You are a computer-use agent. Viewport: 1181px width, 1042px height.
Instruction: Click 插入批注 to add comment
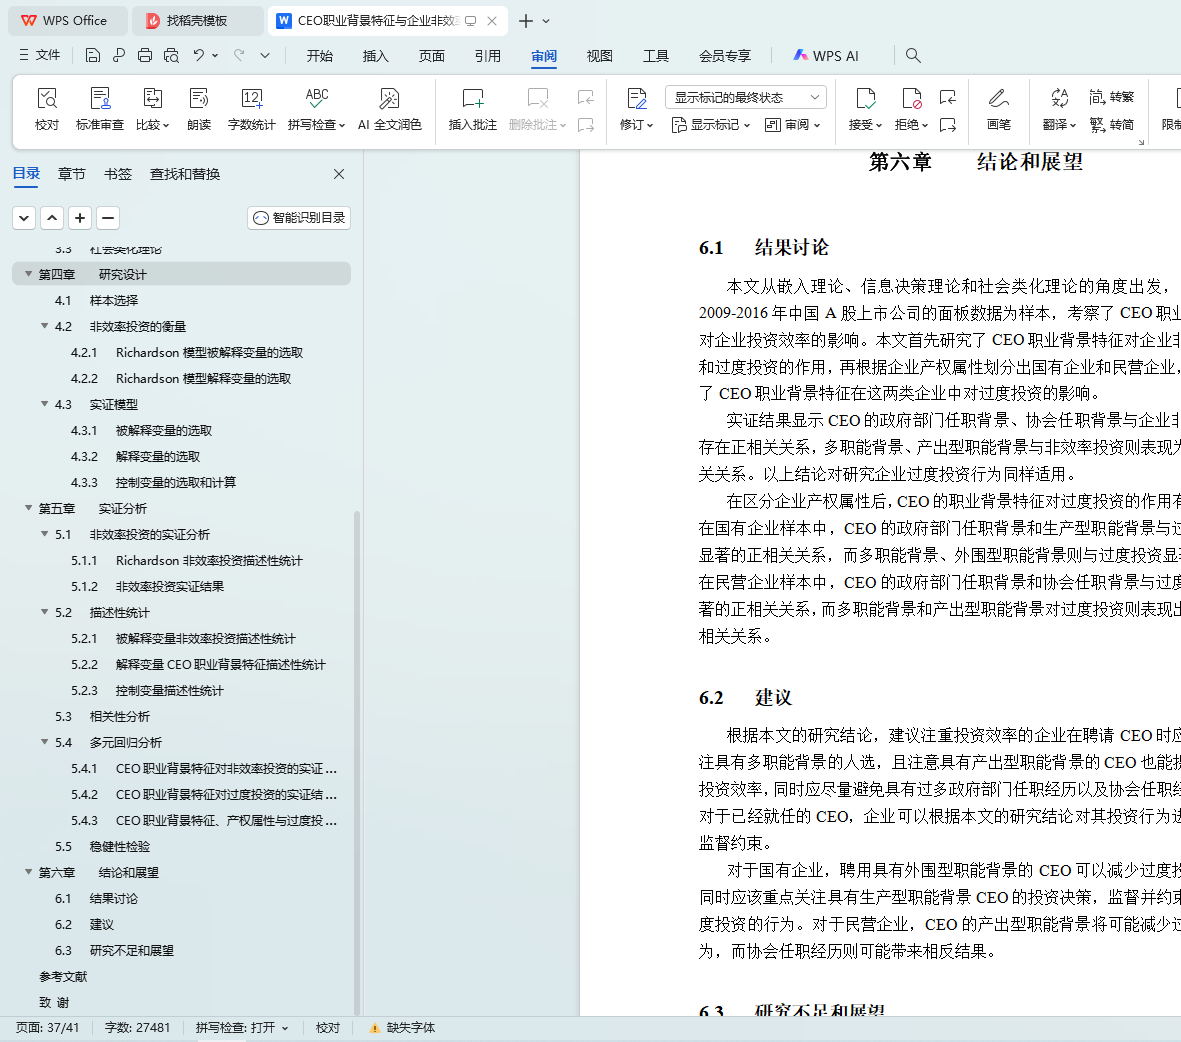click(x=473, y=109)
